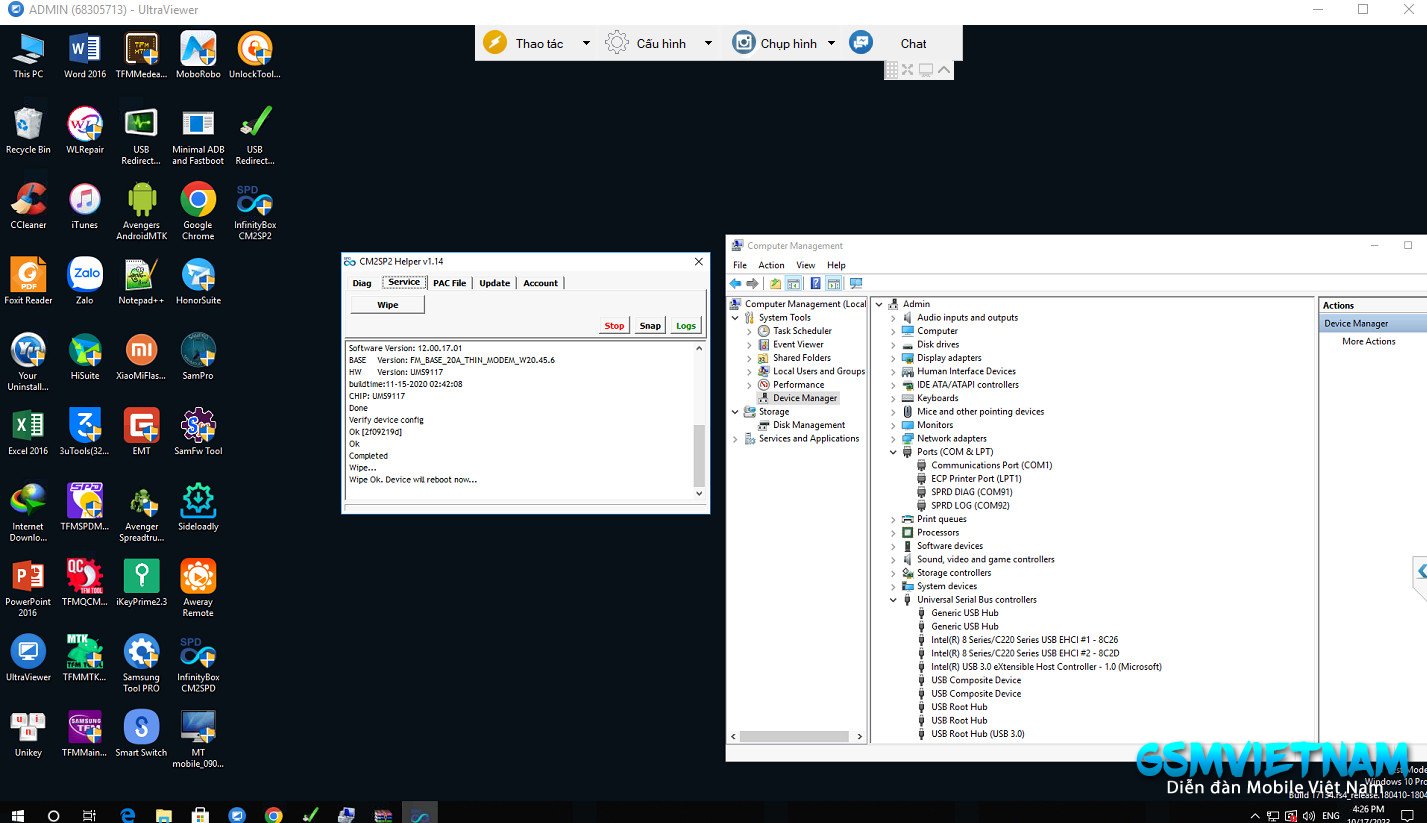Image resolution: width=1427 pixels, height=823 pixels.
Task: Launch Notepad++ from the desktop
Action: (x=141, y=281)
